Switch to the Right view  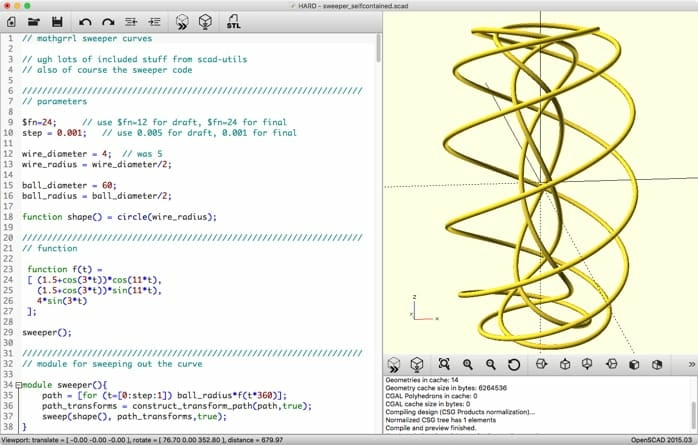[x=541, y=364]
